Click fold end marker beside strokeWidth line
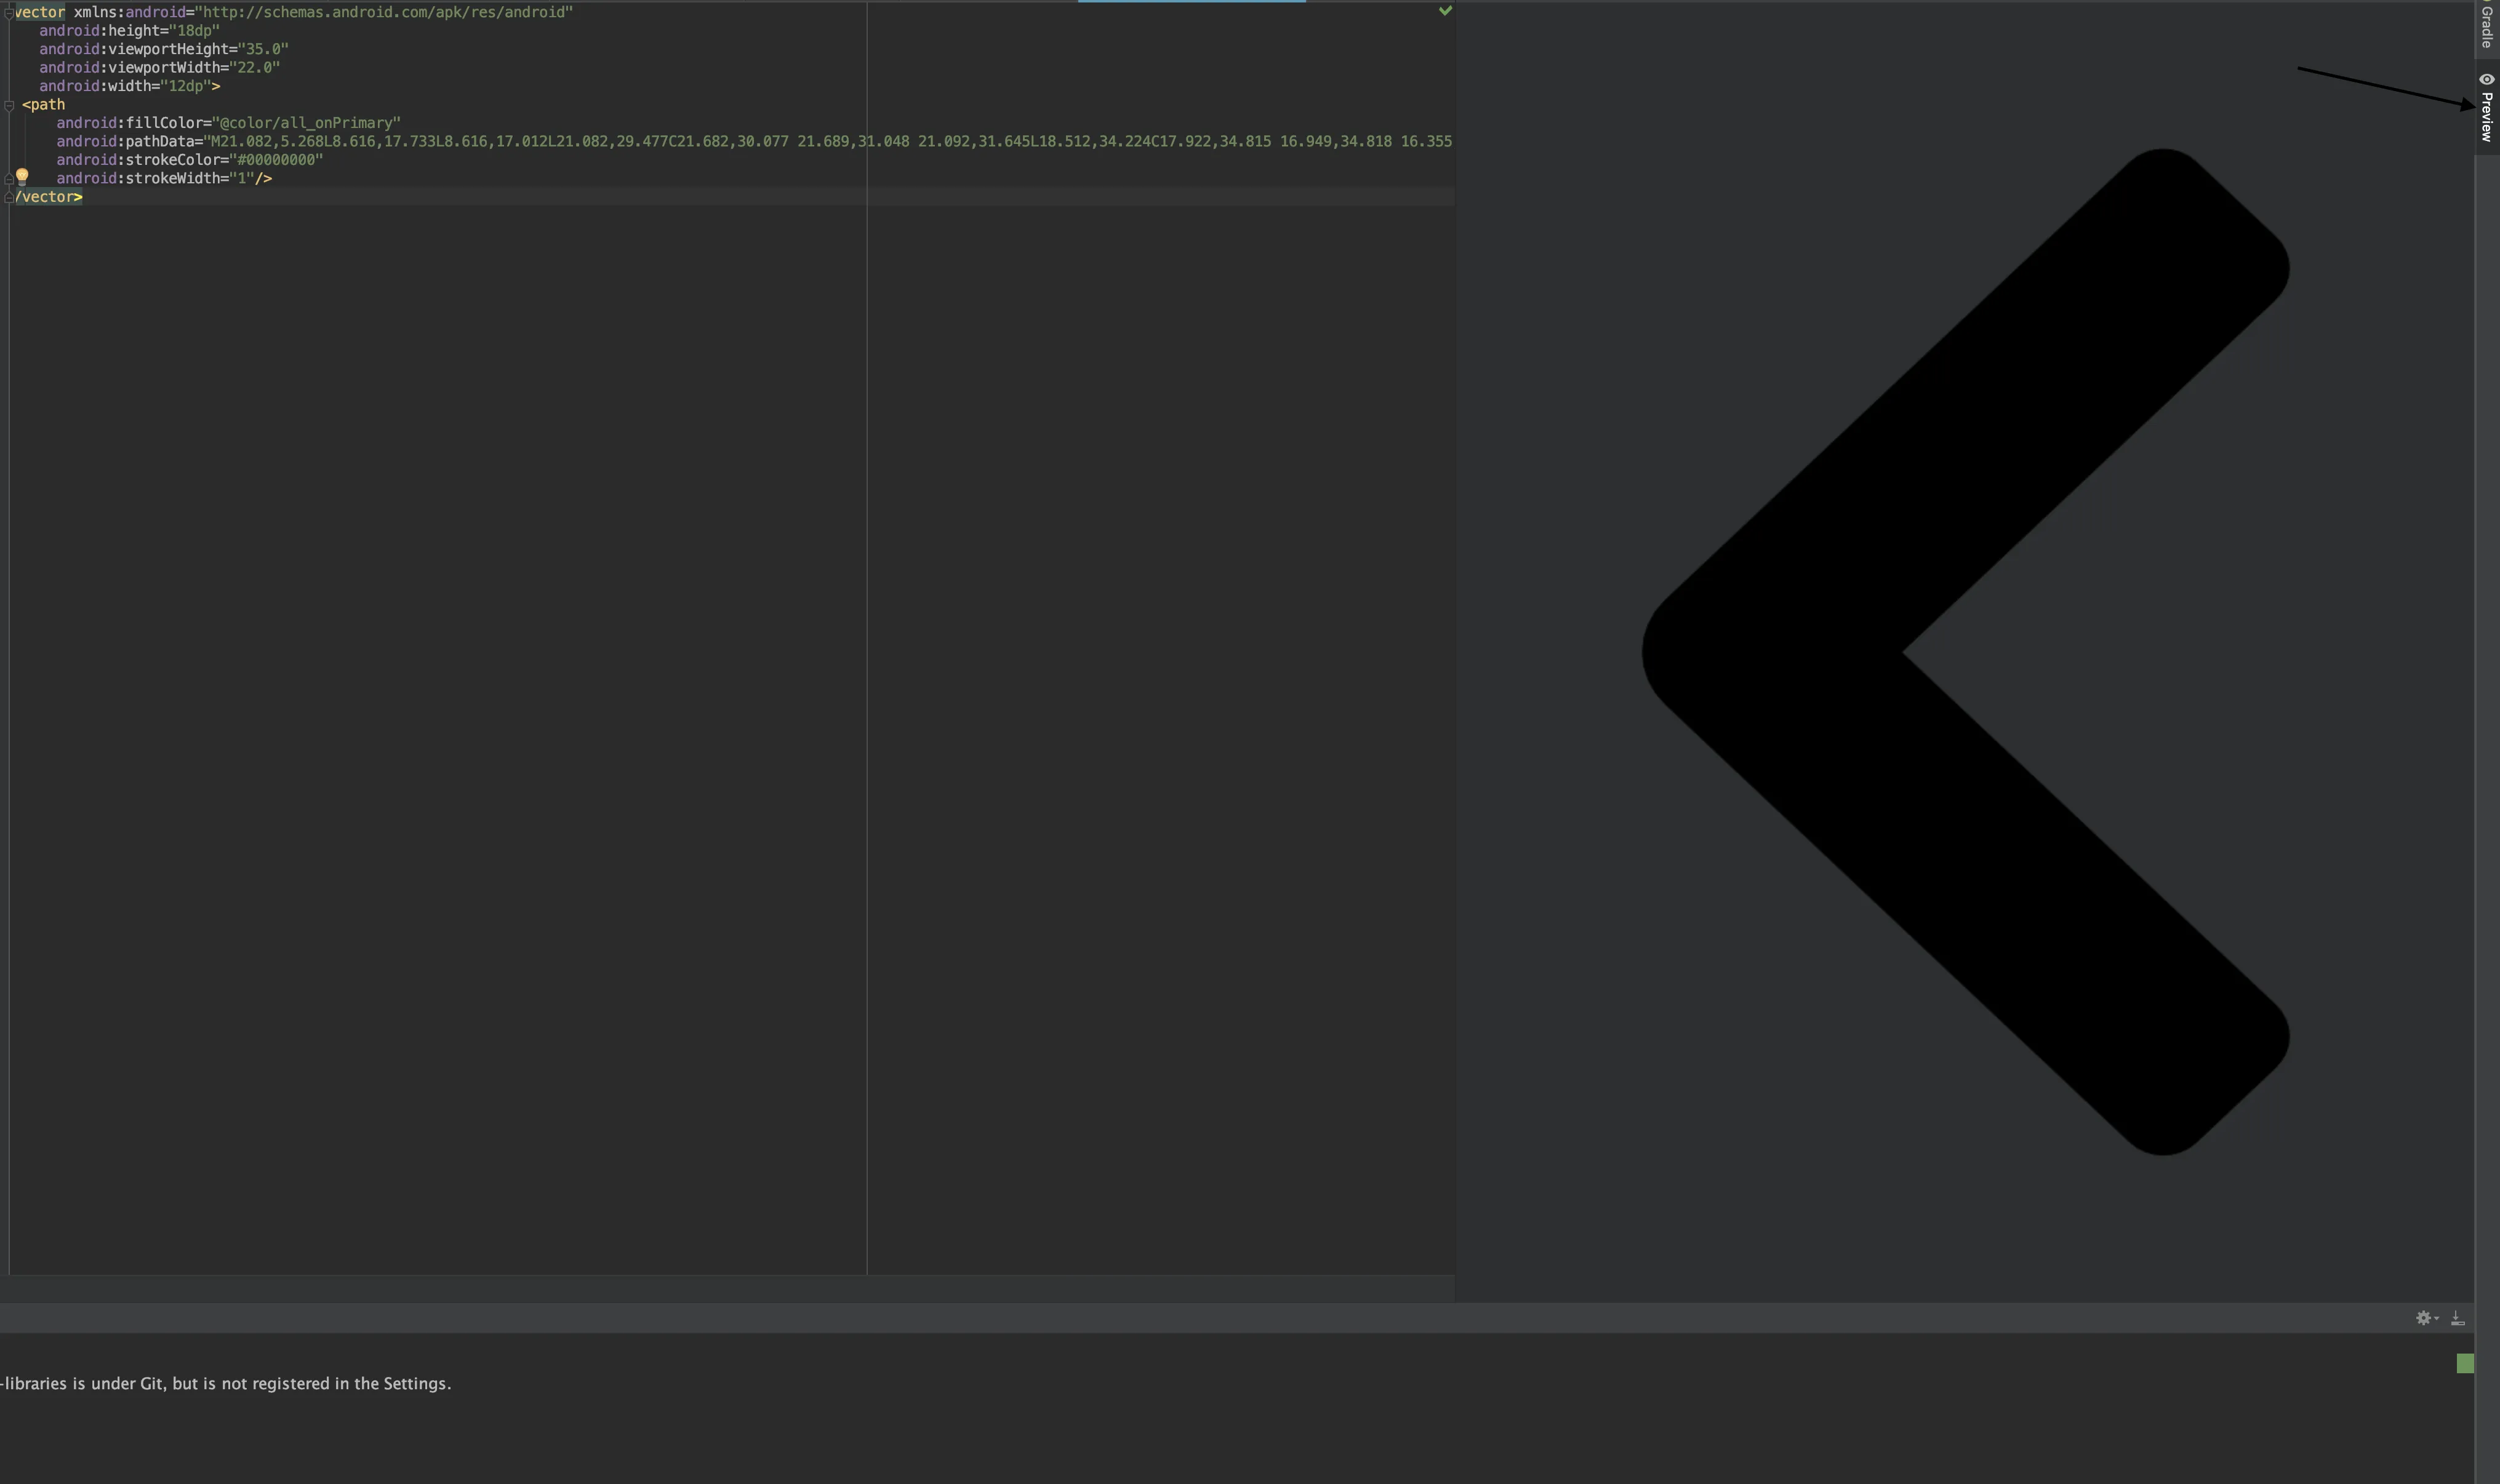The height and width of the screenshot is (1484, 2500). 9,179
